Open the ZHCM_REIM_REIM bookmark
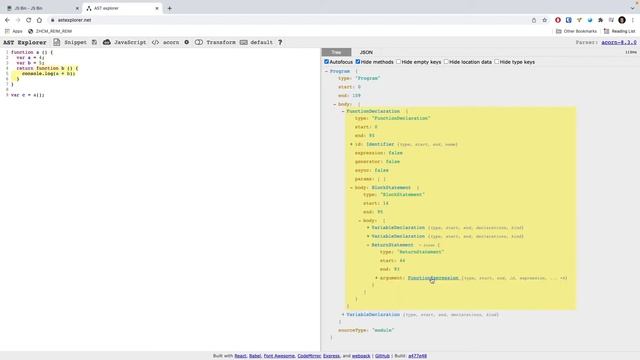Image resolution: width=640 pixels, height=360 pixels. pos(50,31)
